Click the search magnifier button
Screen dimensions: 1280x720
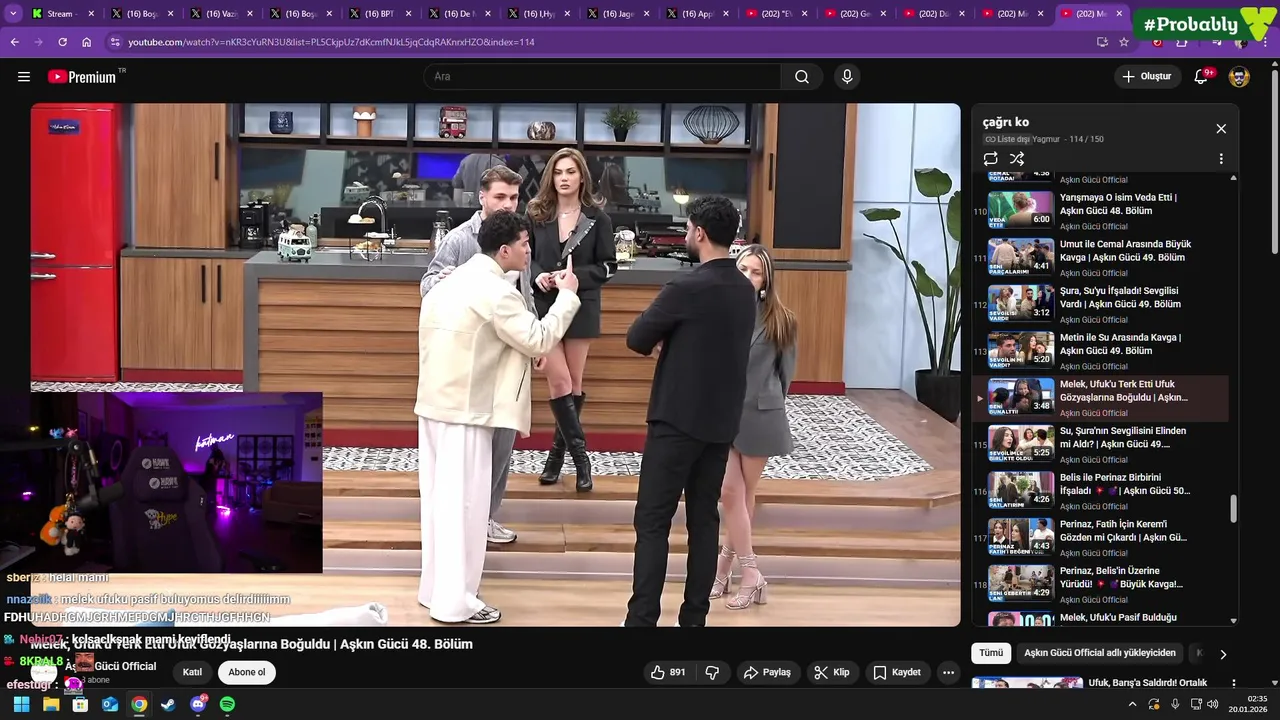(802, 77)
